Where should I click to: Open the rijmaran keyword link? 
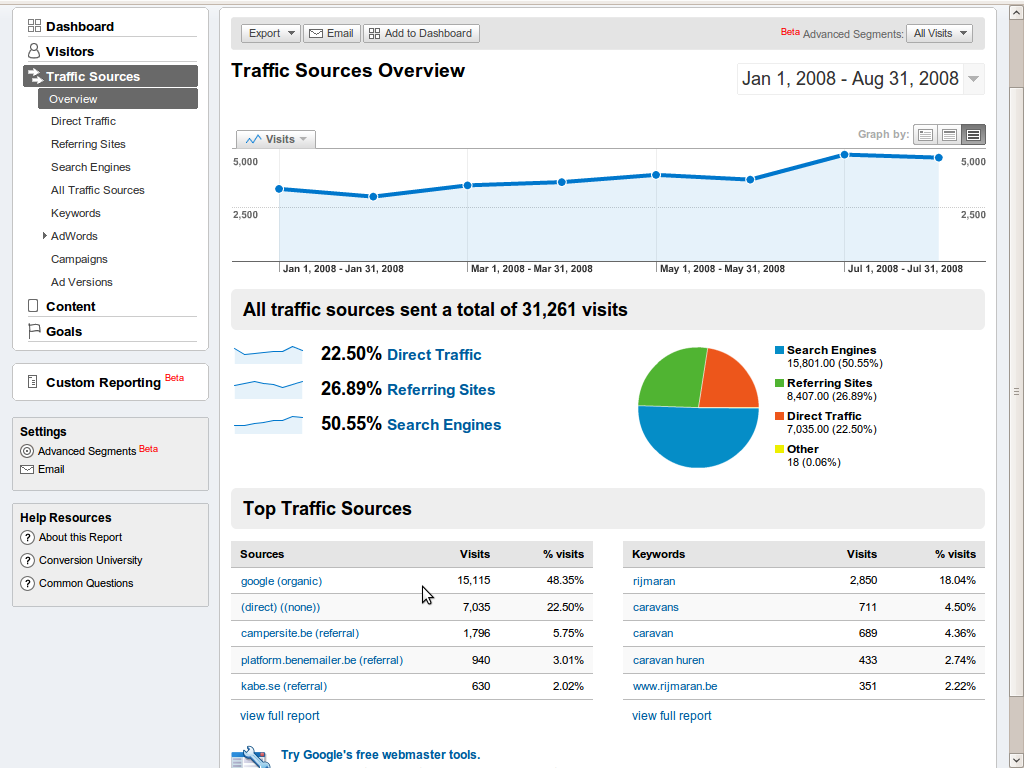[x=654, y=581]
